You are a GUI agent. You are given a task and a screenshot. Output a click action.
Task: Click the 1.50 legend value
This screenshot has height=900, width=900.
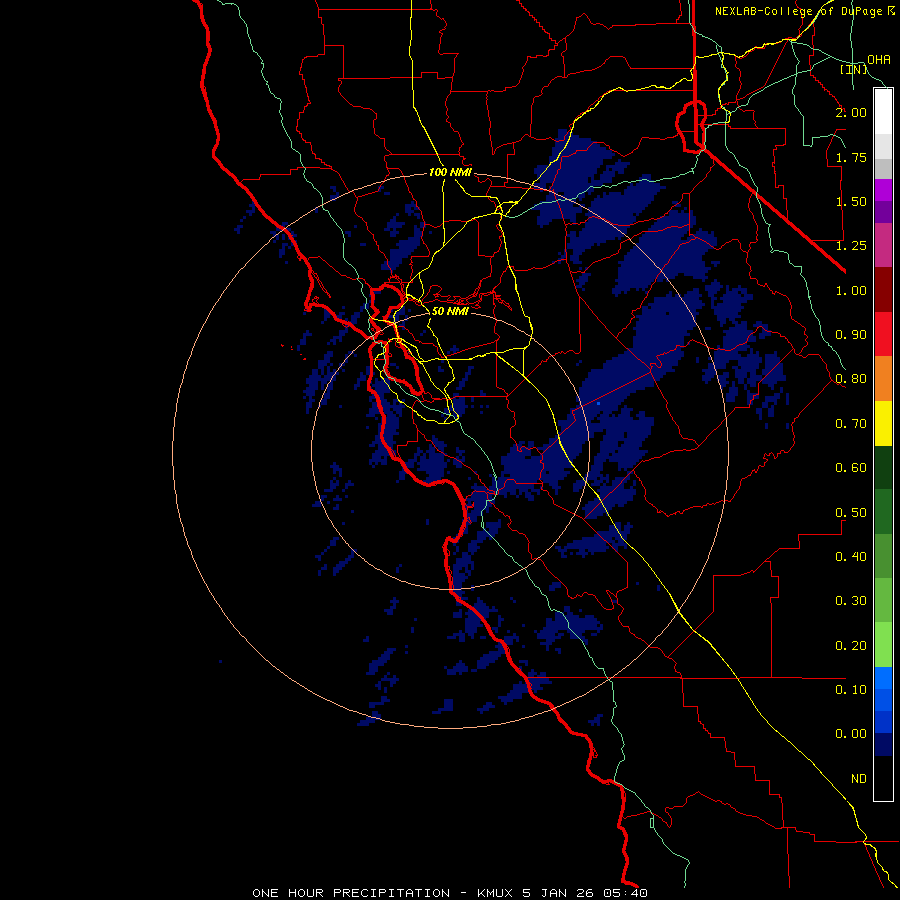point(851,201)
